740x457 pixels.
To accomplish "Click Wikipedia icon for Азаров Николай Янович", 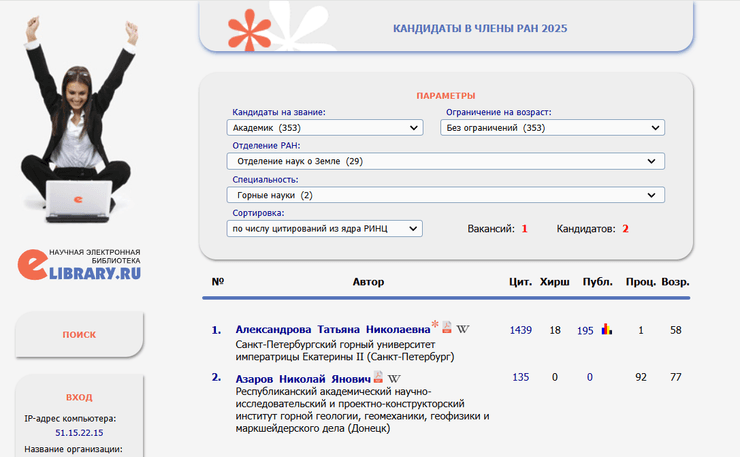I will coord(394,378).
